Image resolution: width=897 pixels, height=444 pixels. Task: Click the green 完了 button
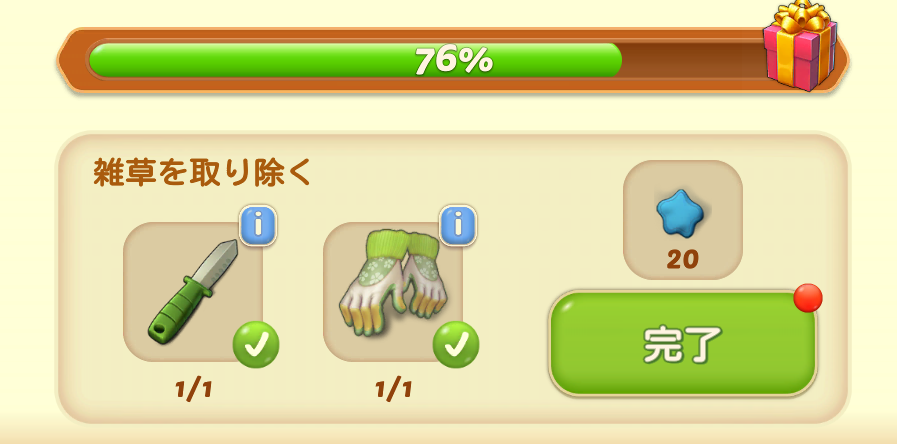click(683, 343)
